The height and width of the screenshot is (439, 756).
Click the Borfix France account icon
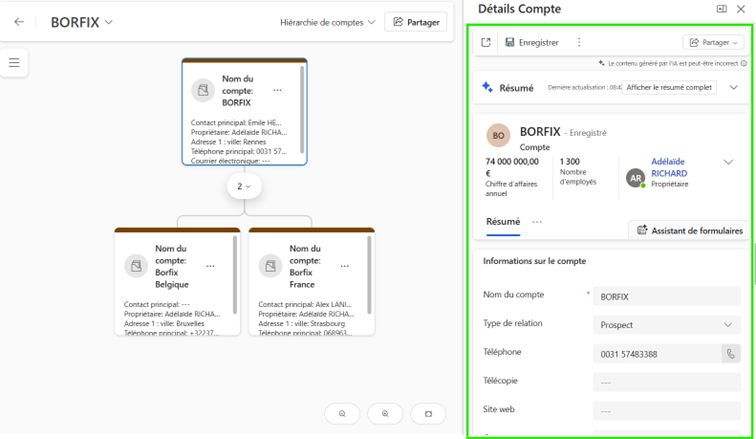[270, 266]
